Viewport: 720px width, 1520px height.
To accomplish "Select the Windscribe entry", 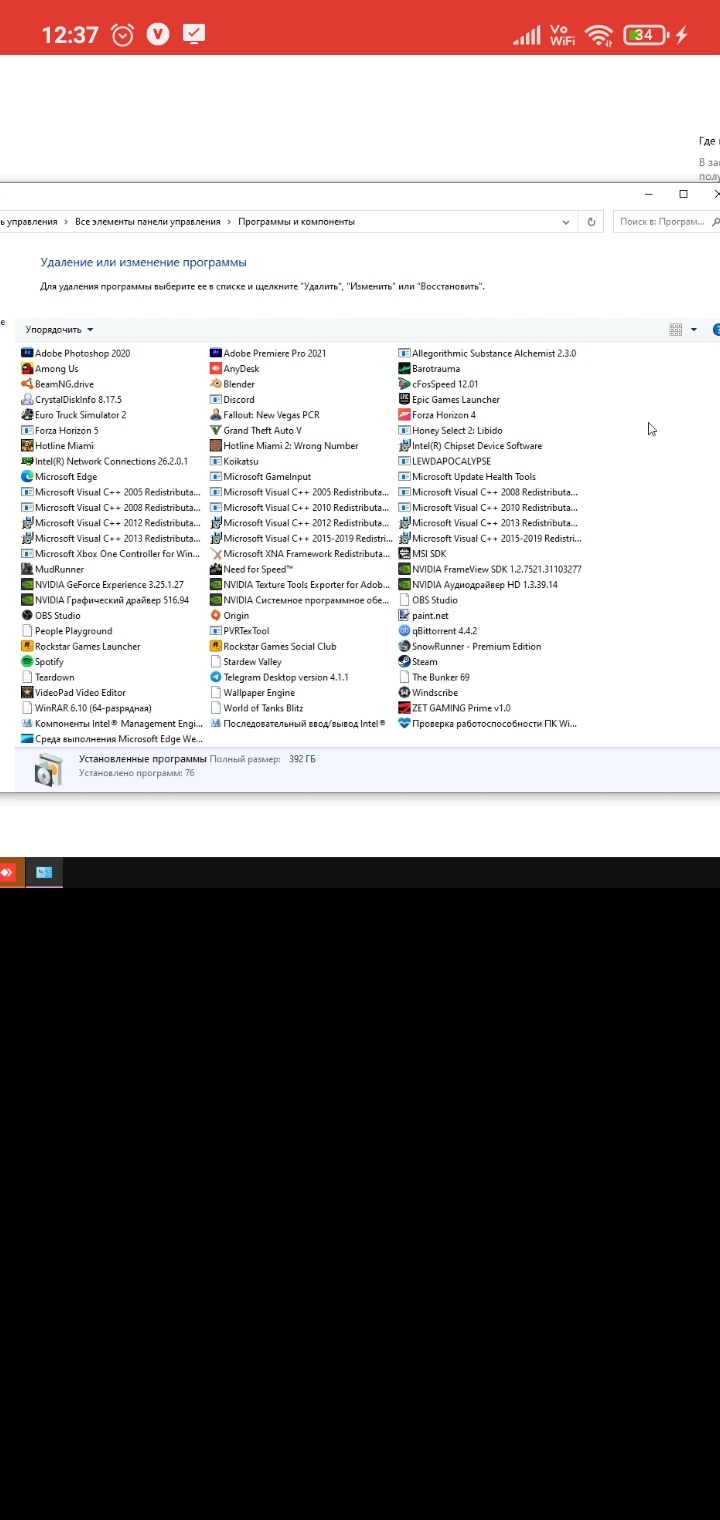I will pos(428,693).
